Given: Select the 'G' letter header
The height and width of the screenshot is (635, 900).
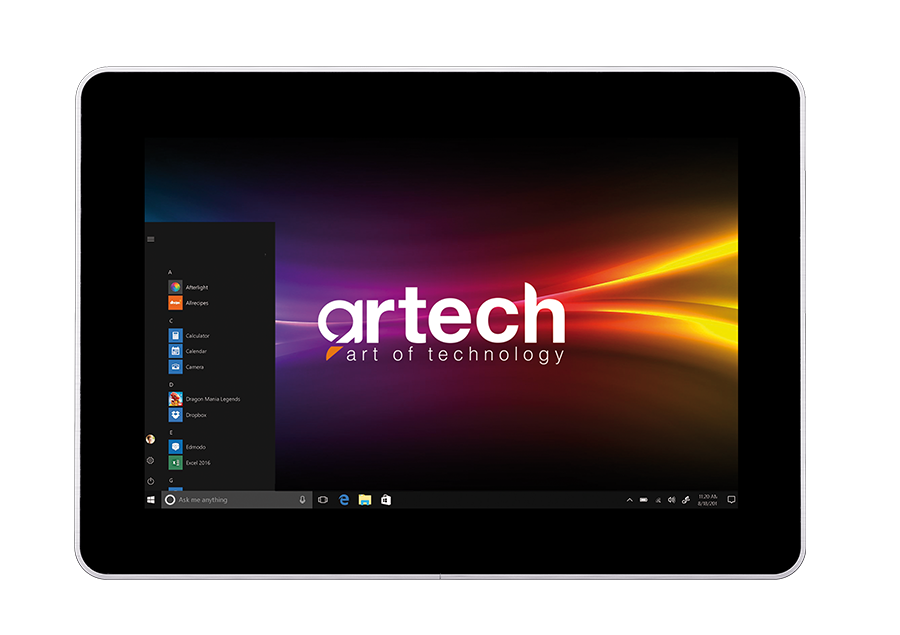Looking at the screenshot, I should tap(170, 480).
